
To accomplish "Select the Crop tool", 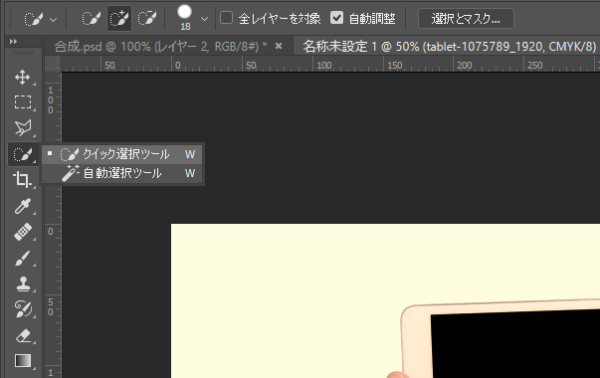I will coord(23,179).
